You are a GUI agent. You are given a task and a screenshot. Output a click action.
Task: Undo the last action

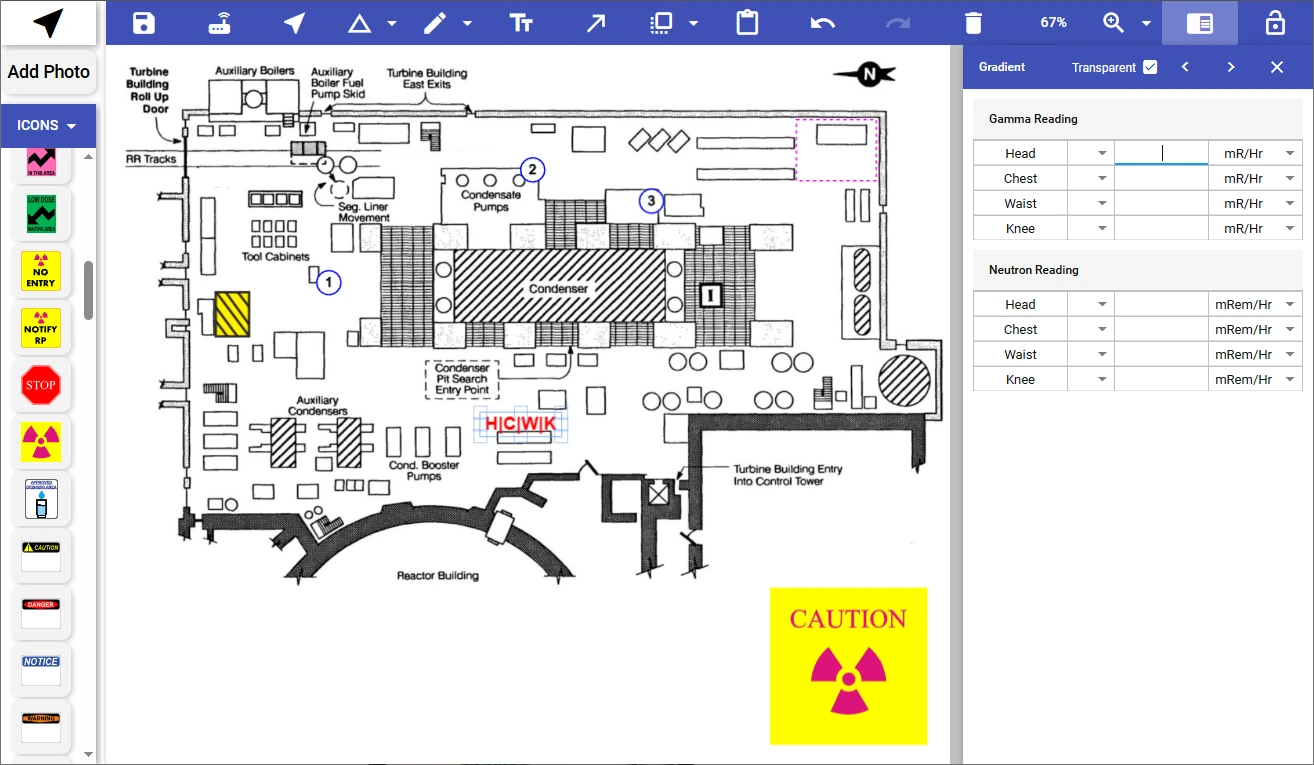(822, 23)
